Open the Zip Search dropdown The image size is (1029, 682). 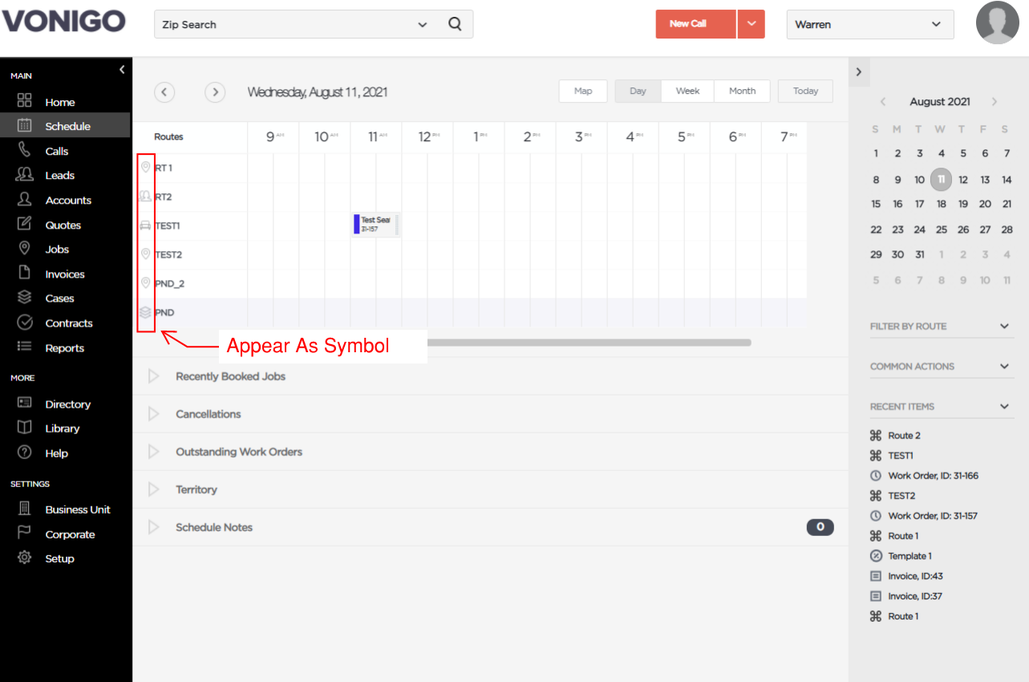(x=422, y=25)
